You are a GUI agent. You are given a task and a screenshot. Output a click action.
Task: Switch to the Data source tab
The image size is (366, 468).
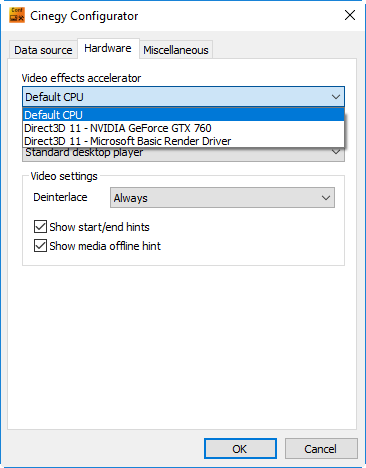[43, 50]
